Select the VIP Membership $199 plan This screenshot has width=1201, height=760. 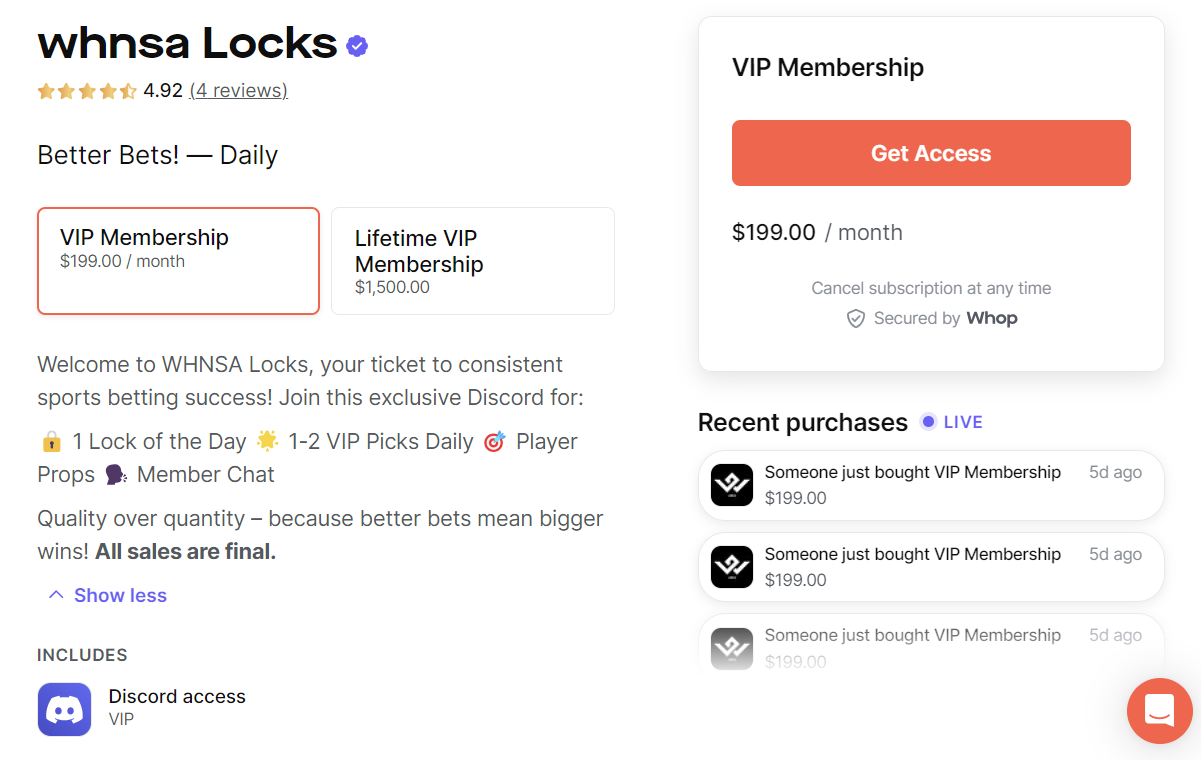(x=178, y=261)
